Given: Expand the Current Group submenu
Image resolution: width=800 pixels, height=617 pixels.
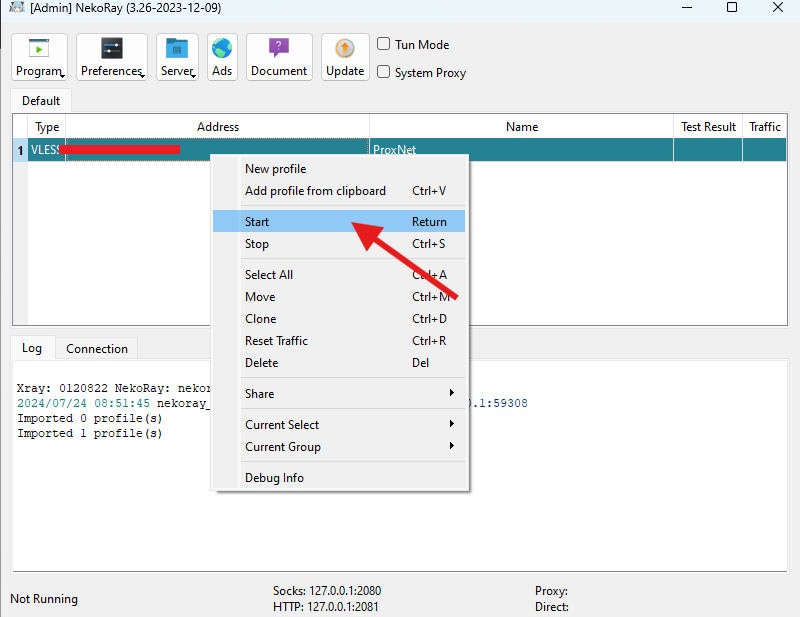Looking at the screenshot, I should pyautogui.click(x=339, y=447).
